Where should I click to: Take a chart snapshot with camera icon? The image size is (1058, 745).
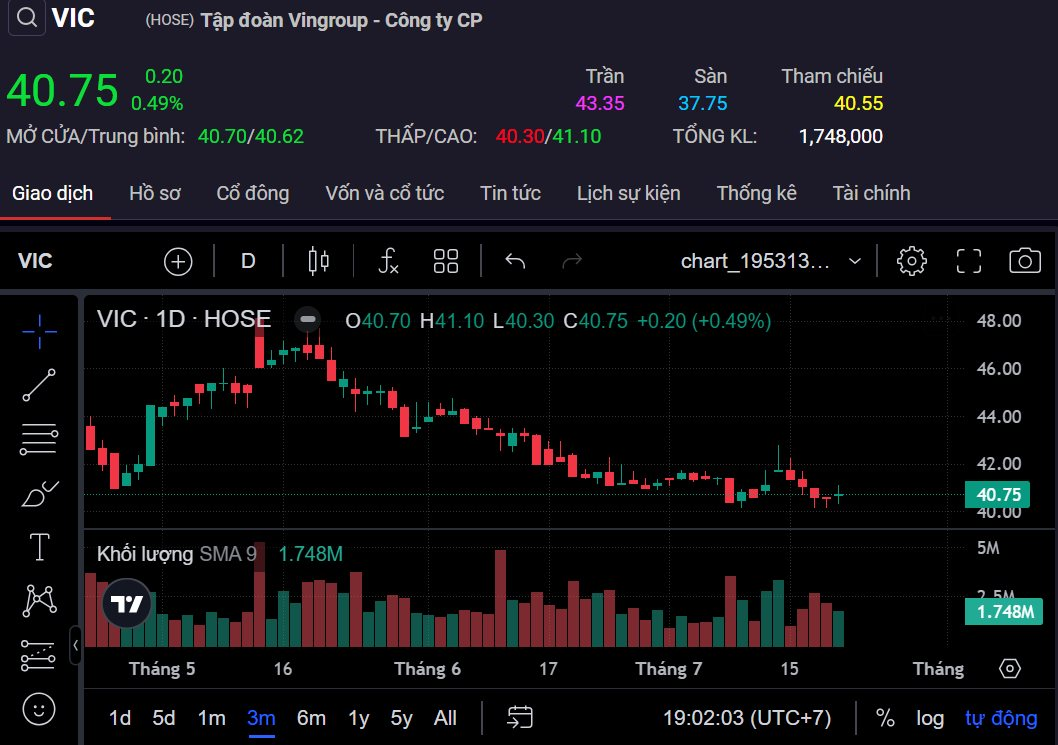click(1024, 262)
